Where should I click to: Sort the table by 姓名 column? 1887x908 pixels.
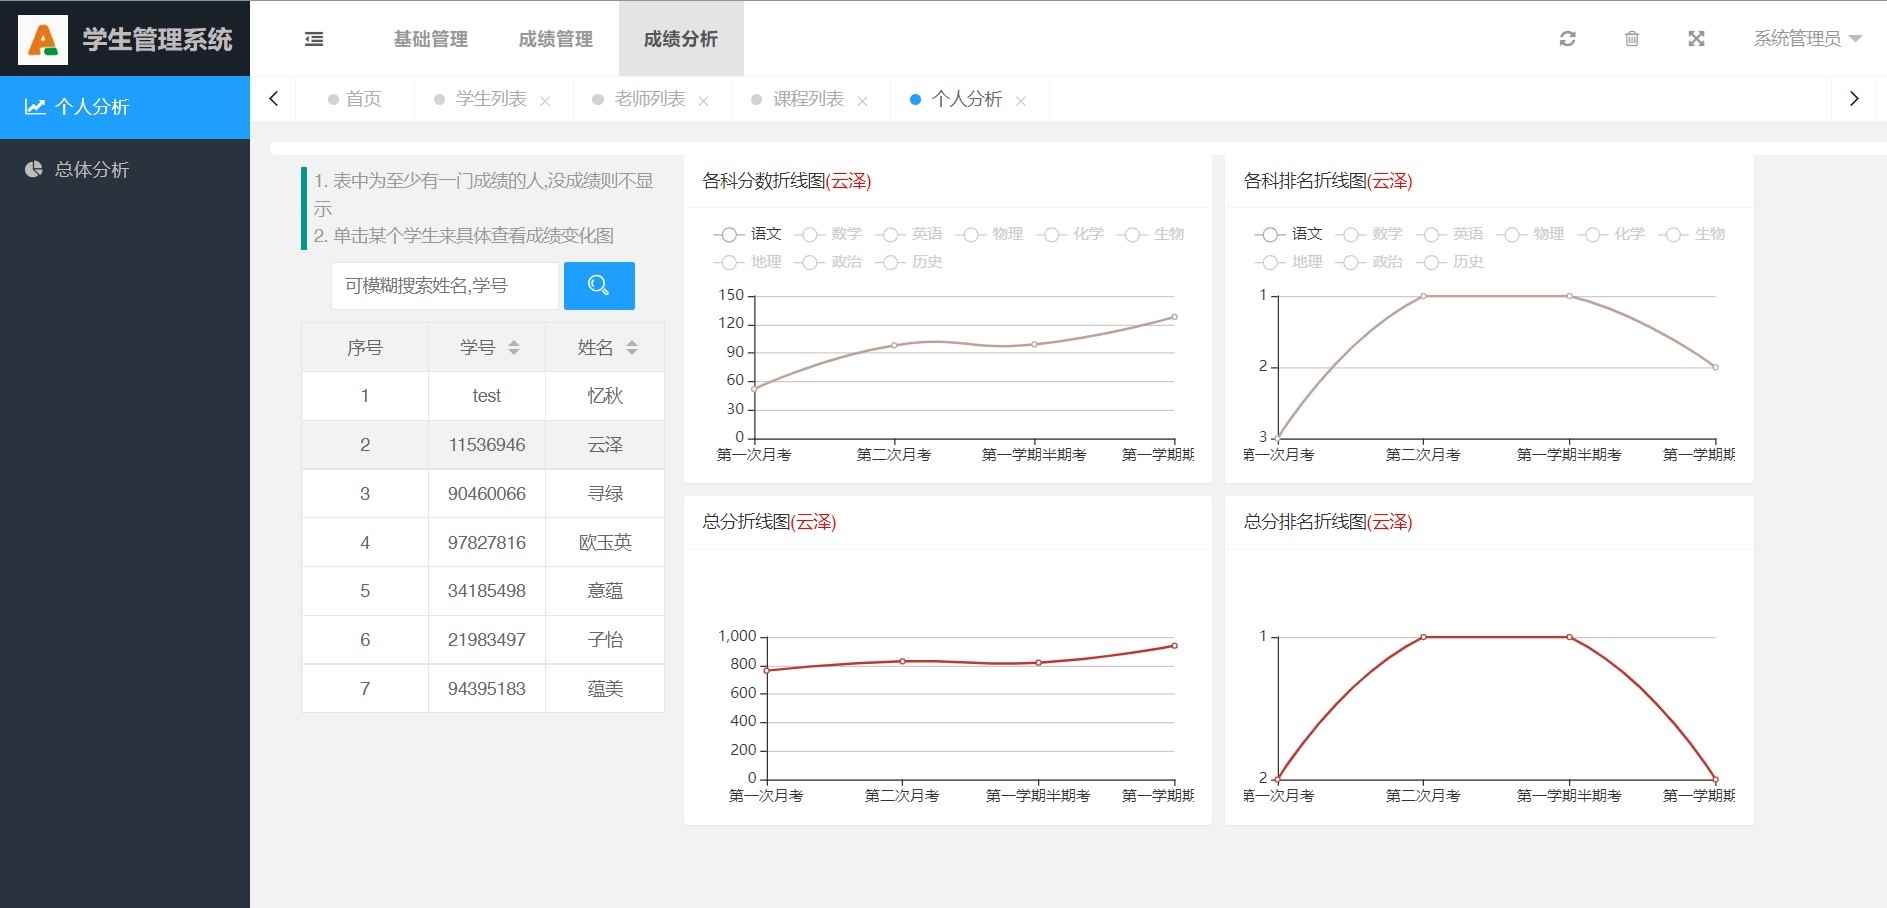click(x=631, y=348)
